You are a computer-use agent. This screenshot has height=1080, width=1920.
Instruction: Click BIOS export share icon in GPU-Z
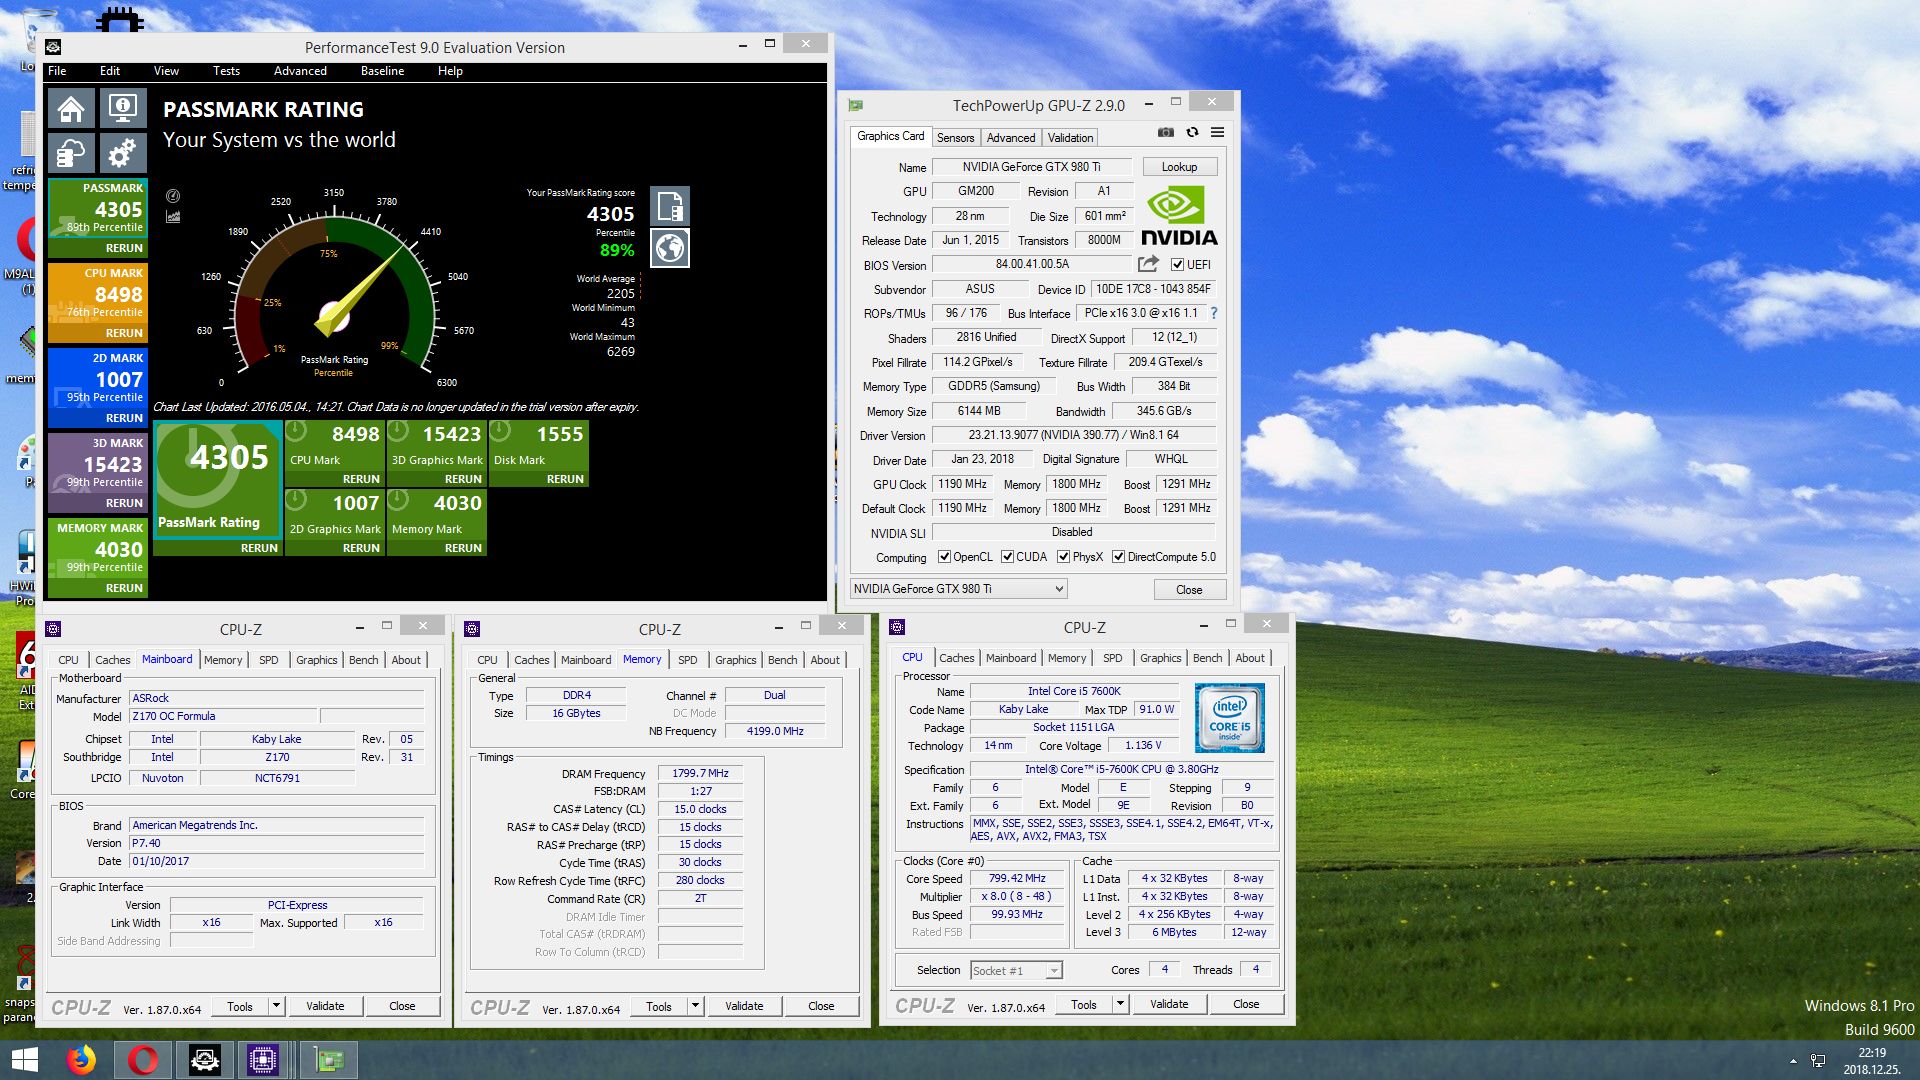tap(1148, 264)
